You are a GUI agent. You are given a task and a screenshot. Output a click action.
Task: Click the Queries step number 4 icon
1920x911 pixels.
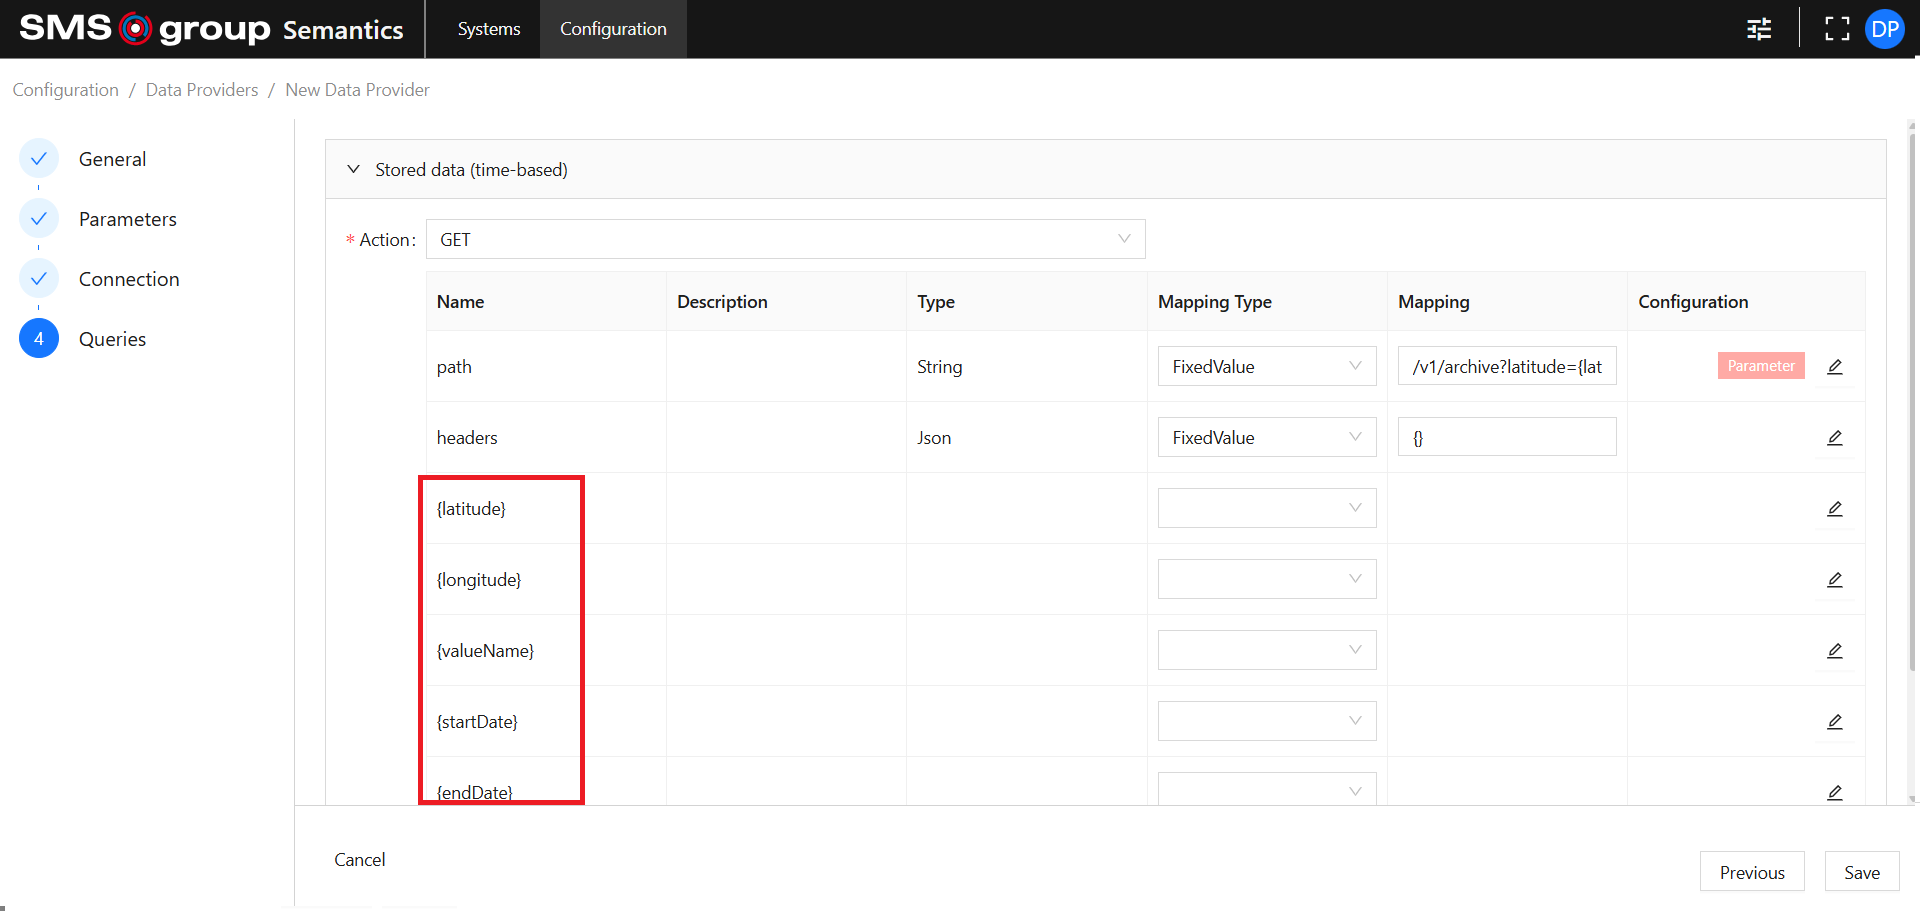click(39, 339)
